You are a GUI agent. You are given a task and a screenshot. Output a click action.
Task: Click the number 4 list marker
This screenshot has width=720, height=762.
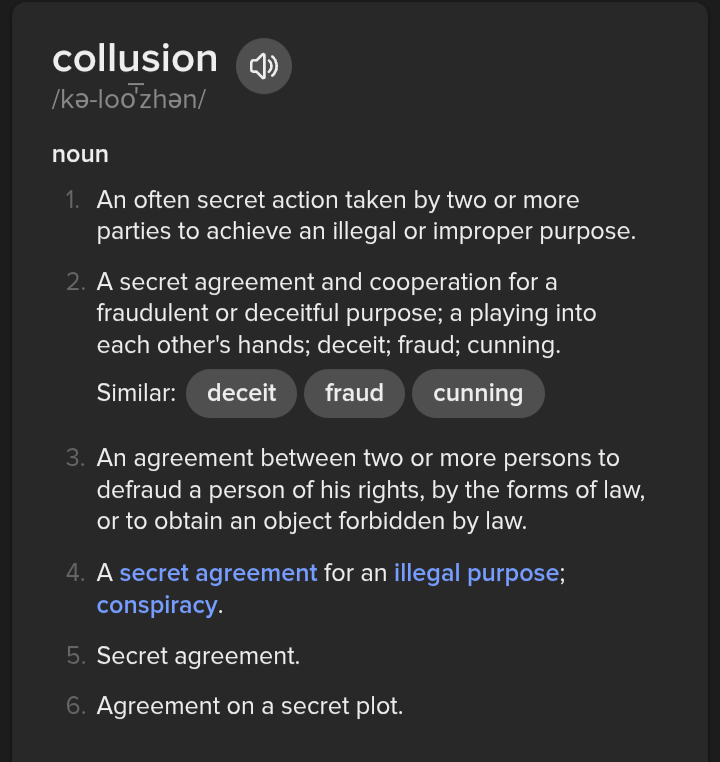(x=75, y=573)
